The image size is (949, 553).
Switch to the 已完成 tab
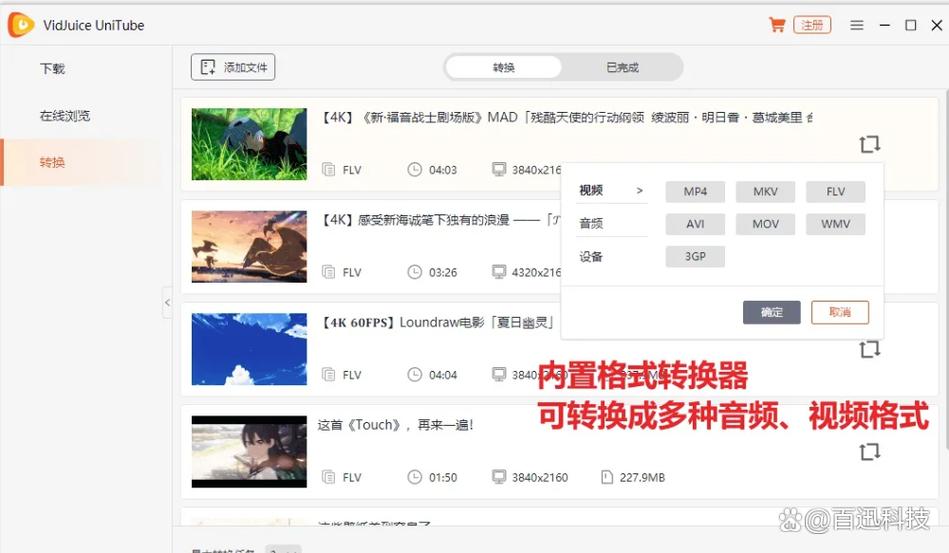(x=623, y=67)
